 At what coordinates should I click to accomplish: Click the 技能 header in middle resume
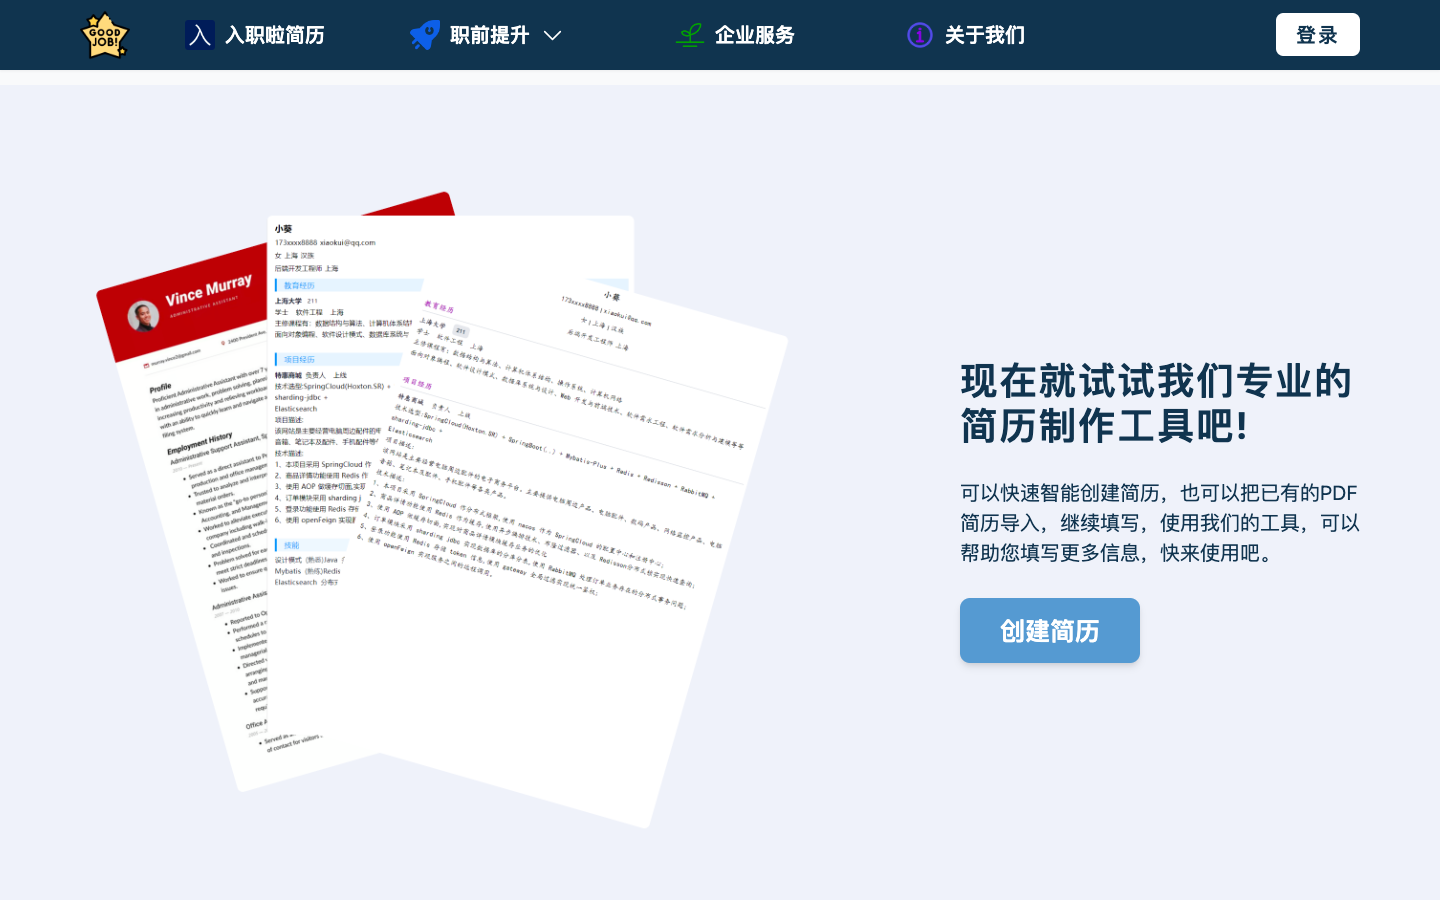click(x=291, y=545)
